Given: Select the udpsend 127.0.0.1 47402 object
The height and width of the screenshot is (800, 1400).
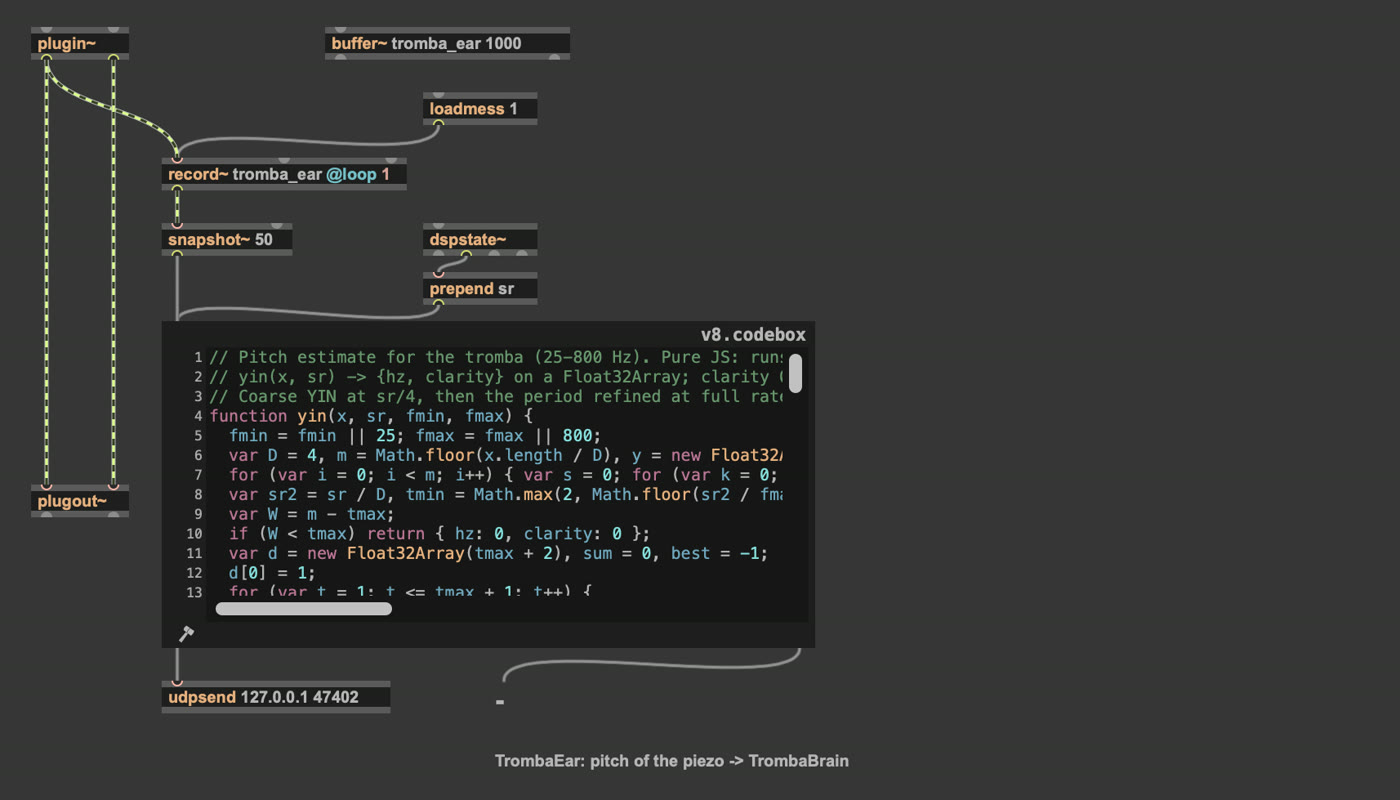Looking at the screenshot, I should [276, 697].
